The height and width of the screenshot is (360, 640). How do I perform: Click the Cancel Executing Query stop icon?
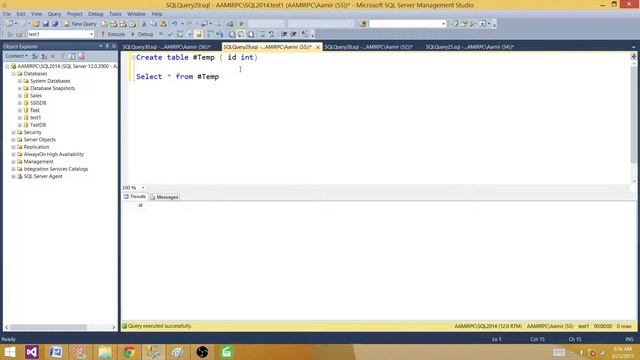(161, 34)
